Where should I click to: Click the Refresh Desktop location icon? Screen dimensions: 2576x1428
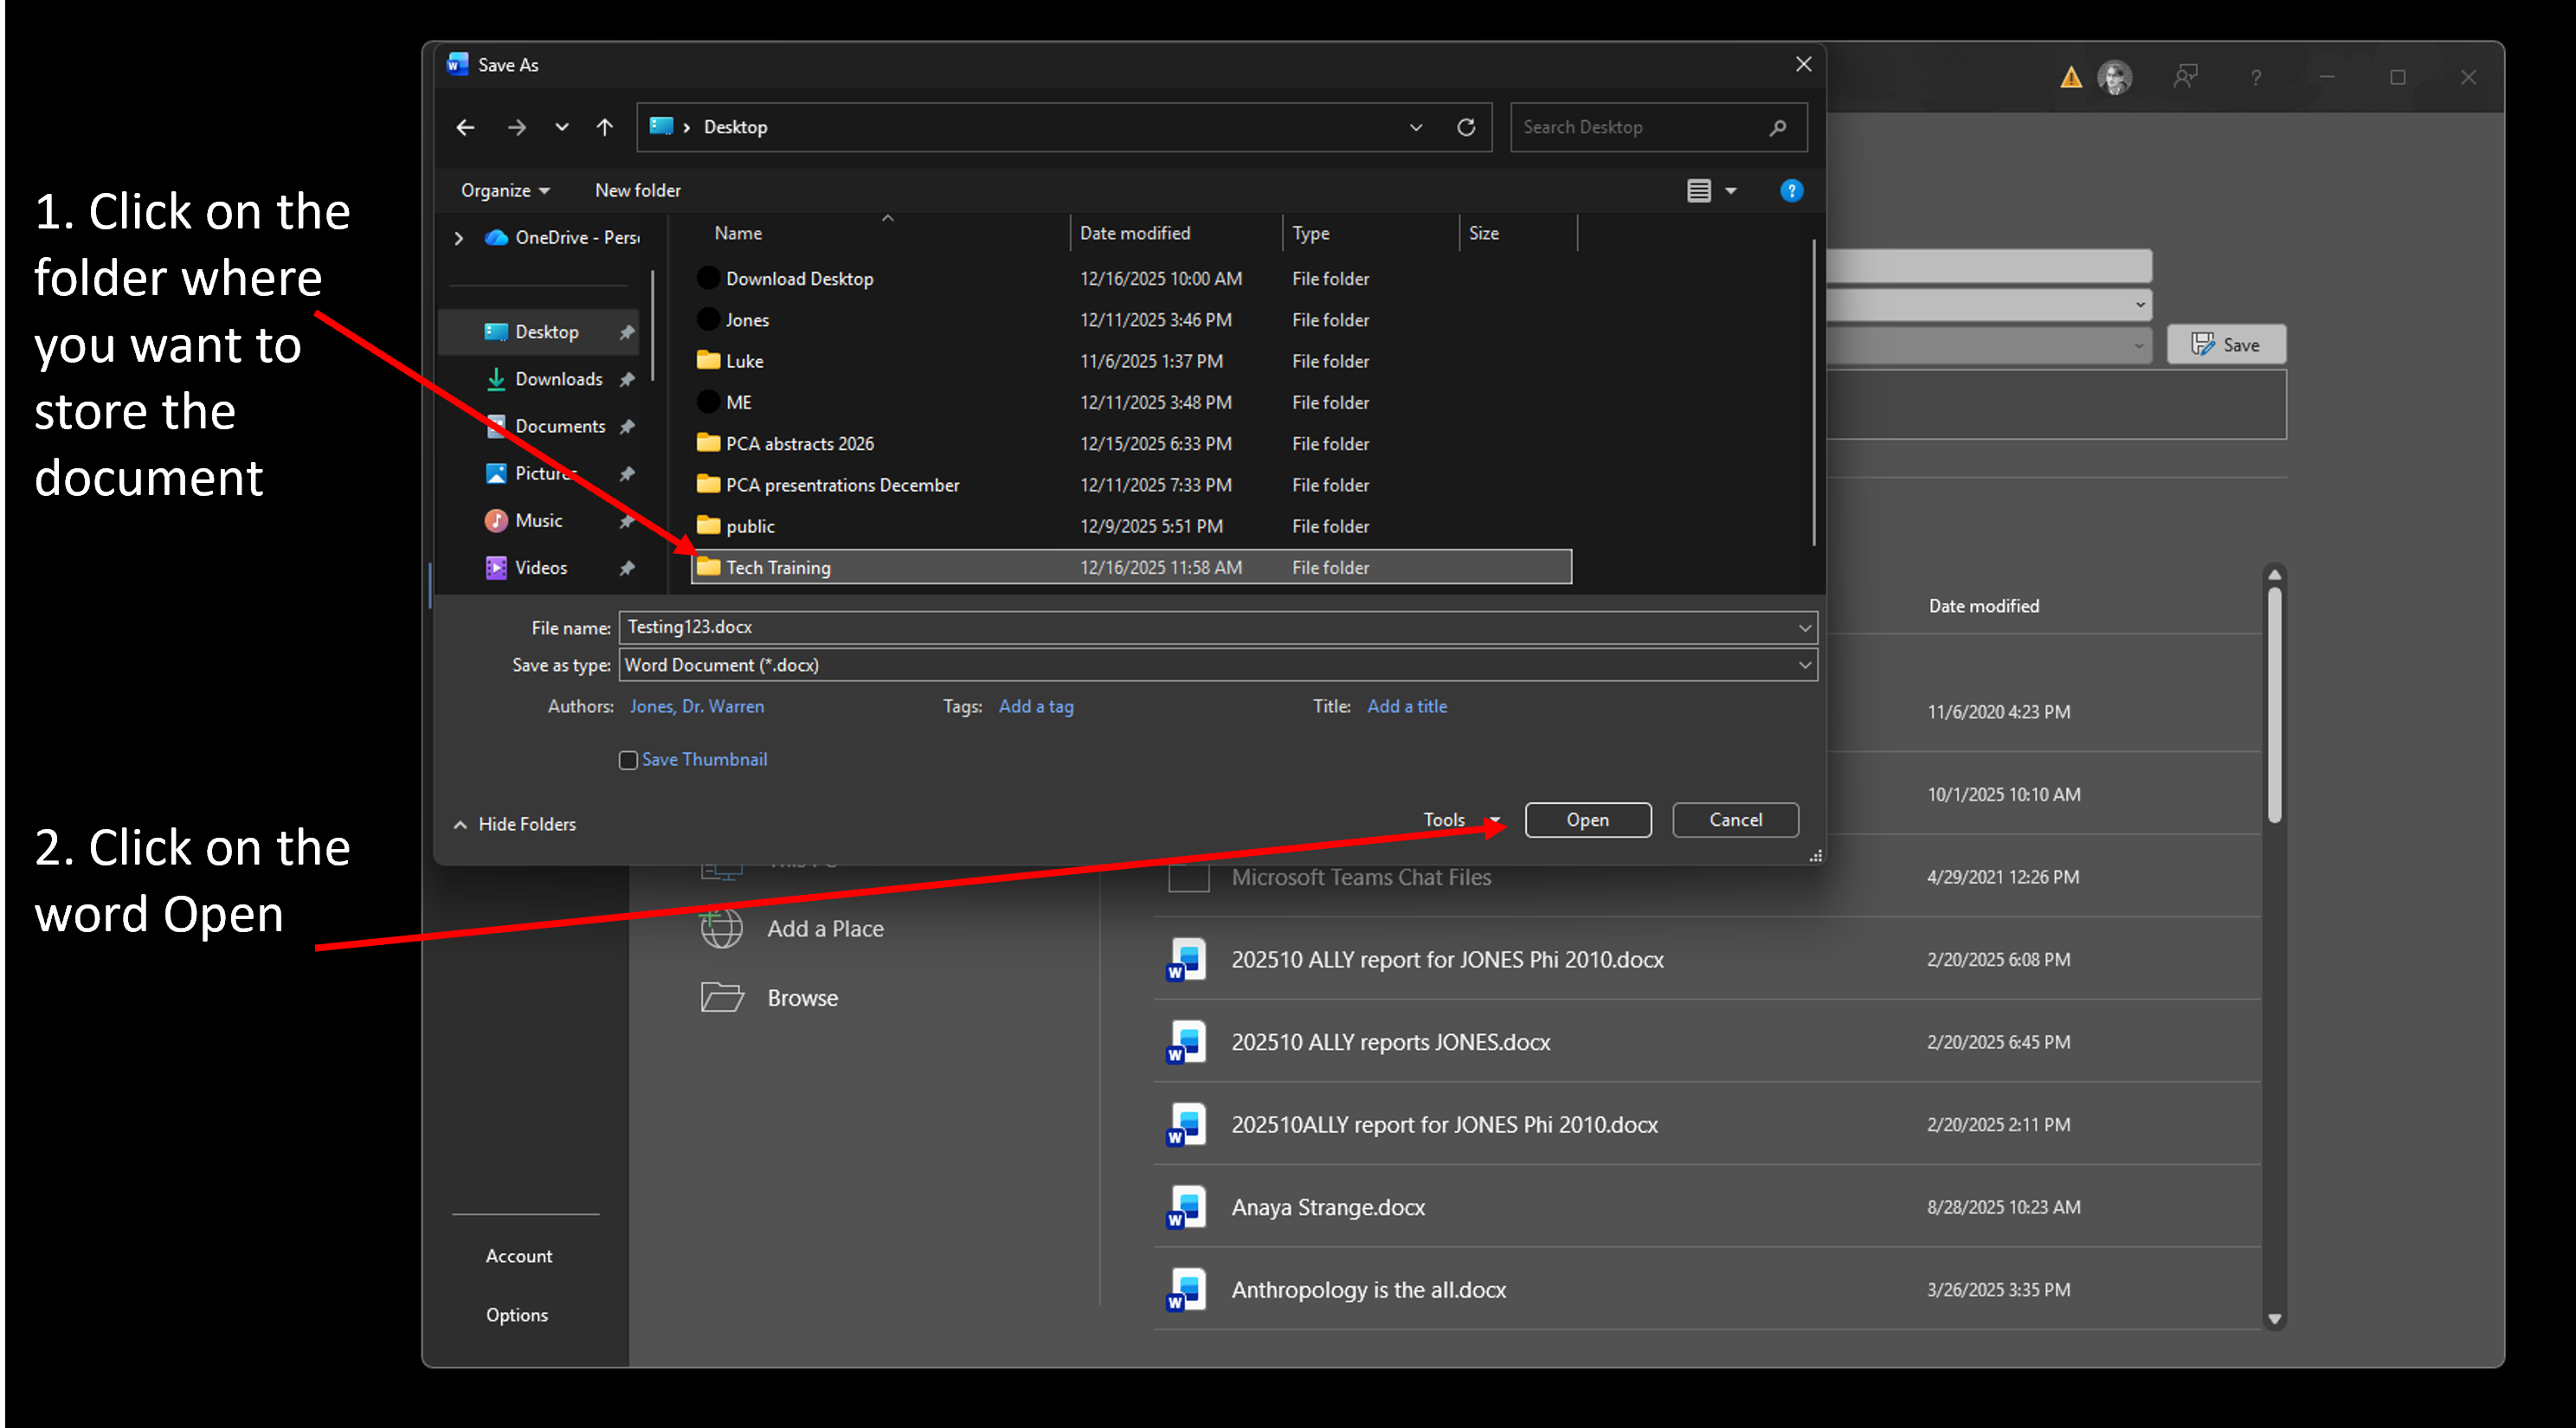(1466, 127)
